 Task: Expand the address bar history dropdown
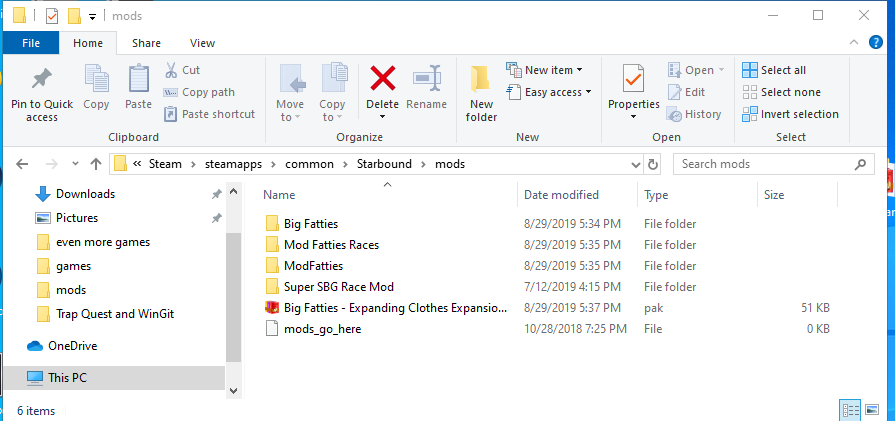click(x=634, y=164)
